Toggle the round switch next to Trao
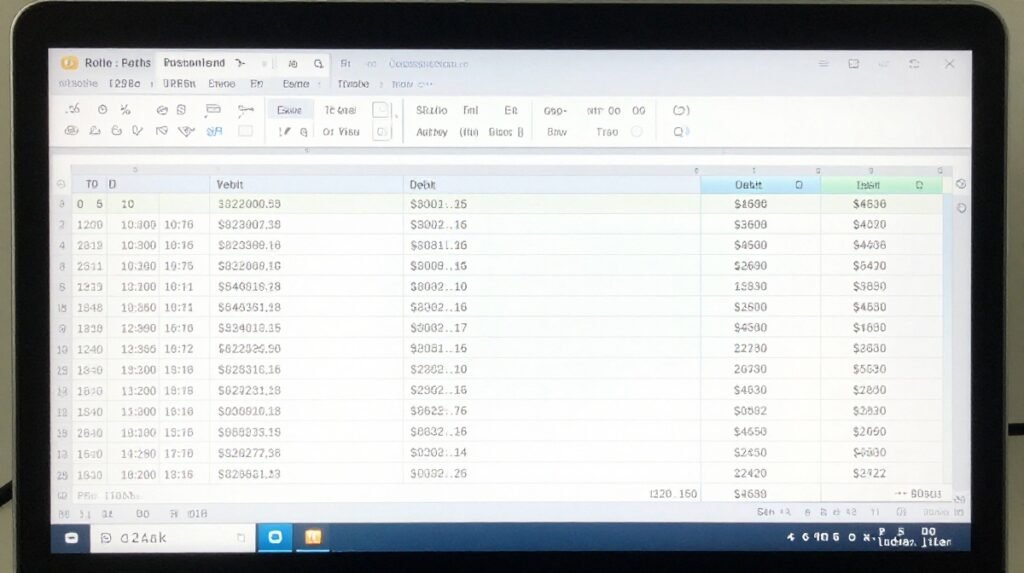 (x=636, y=132)
